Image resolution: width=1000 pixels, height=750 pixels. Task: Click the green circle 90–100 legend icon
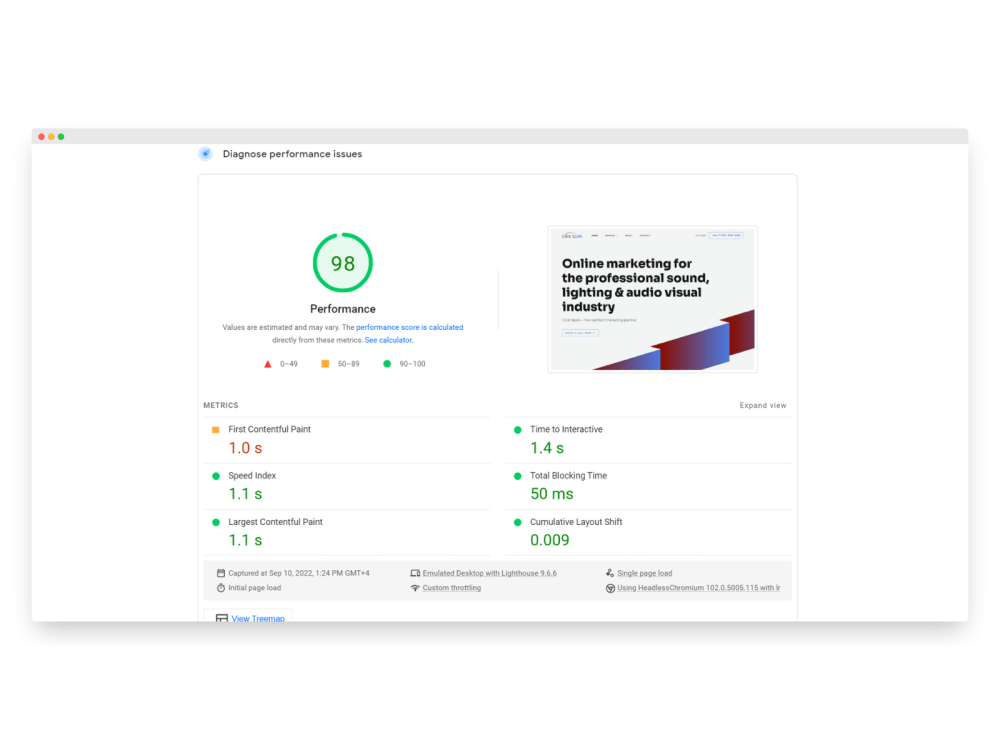387,364
